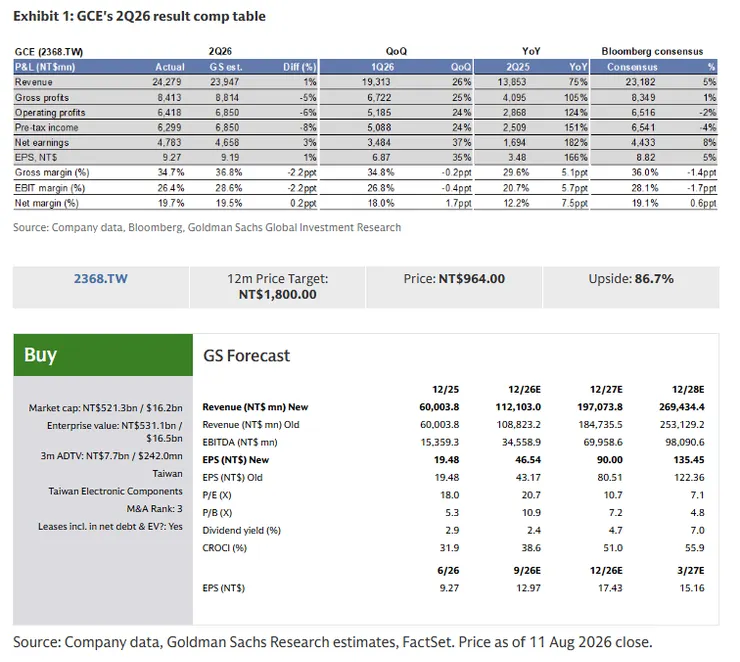Click the M&A Rank: 3 text
The height and width of the screenshot is (662, 740).
click(x=154, y=509)
